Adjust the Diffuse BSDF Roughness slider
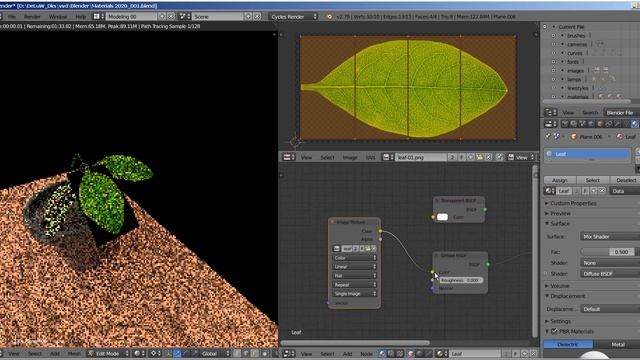Viewport: 640px width, 360px height. 461,280
